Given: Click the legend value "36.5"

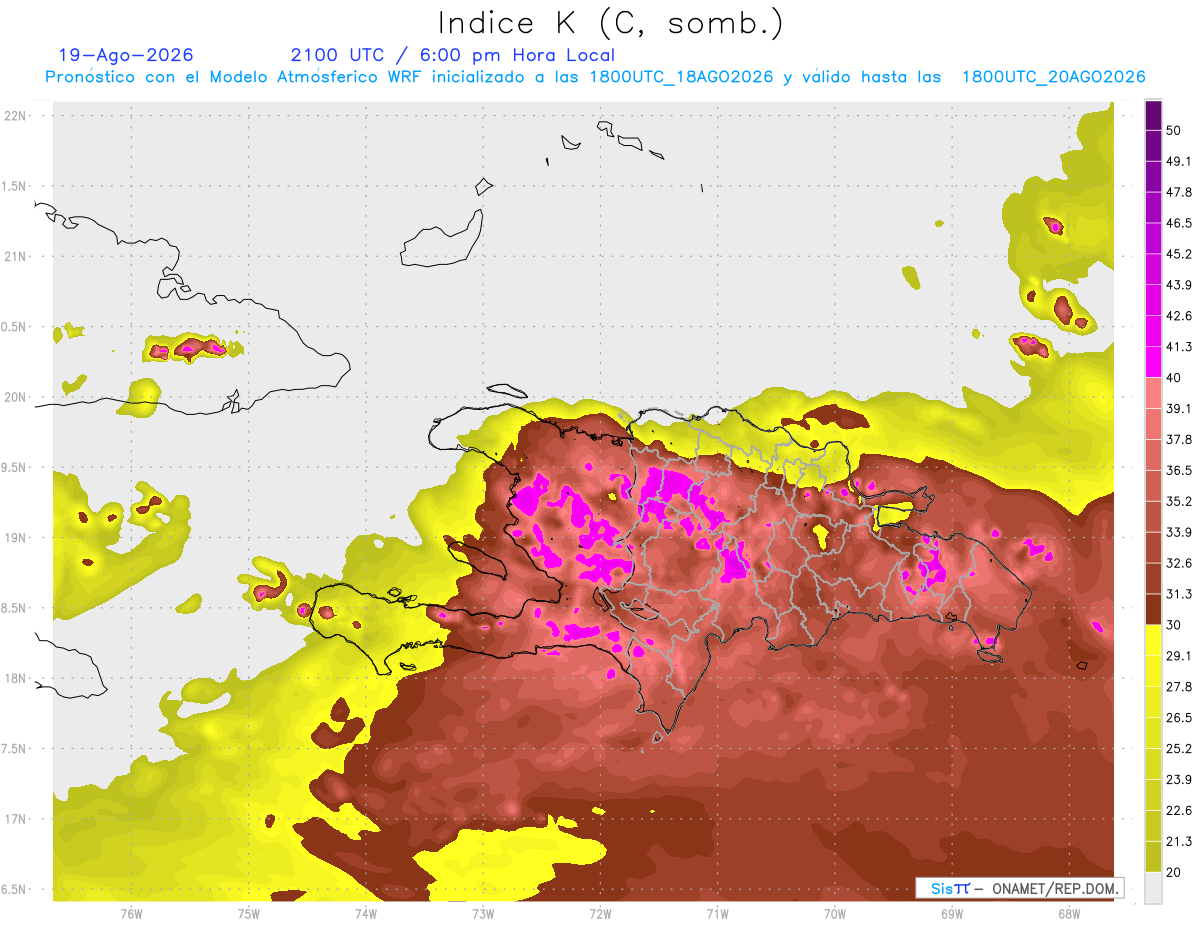Looking at the screenshot, I should (1178, 471).
